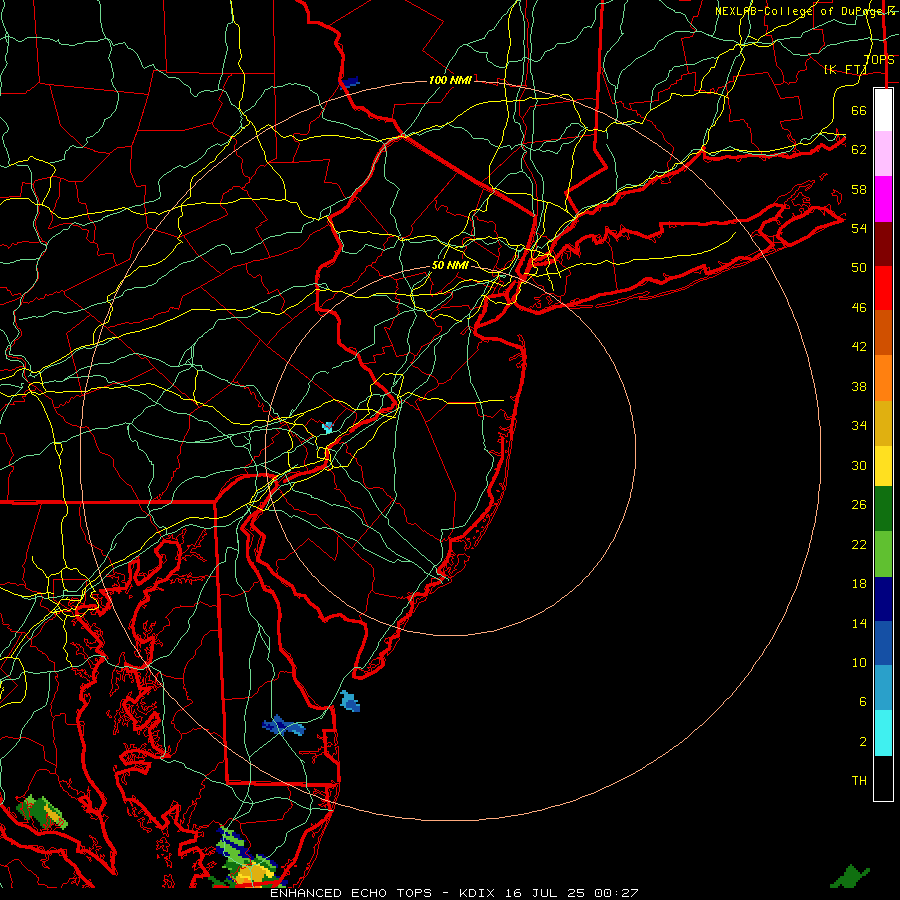Click the legend value '46'
Screen dimensions: 900x900
coord(859,308)
